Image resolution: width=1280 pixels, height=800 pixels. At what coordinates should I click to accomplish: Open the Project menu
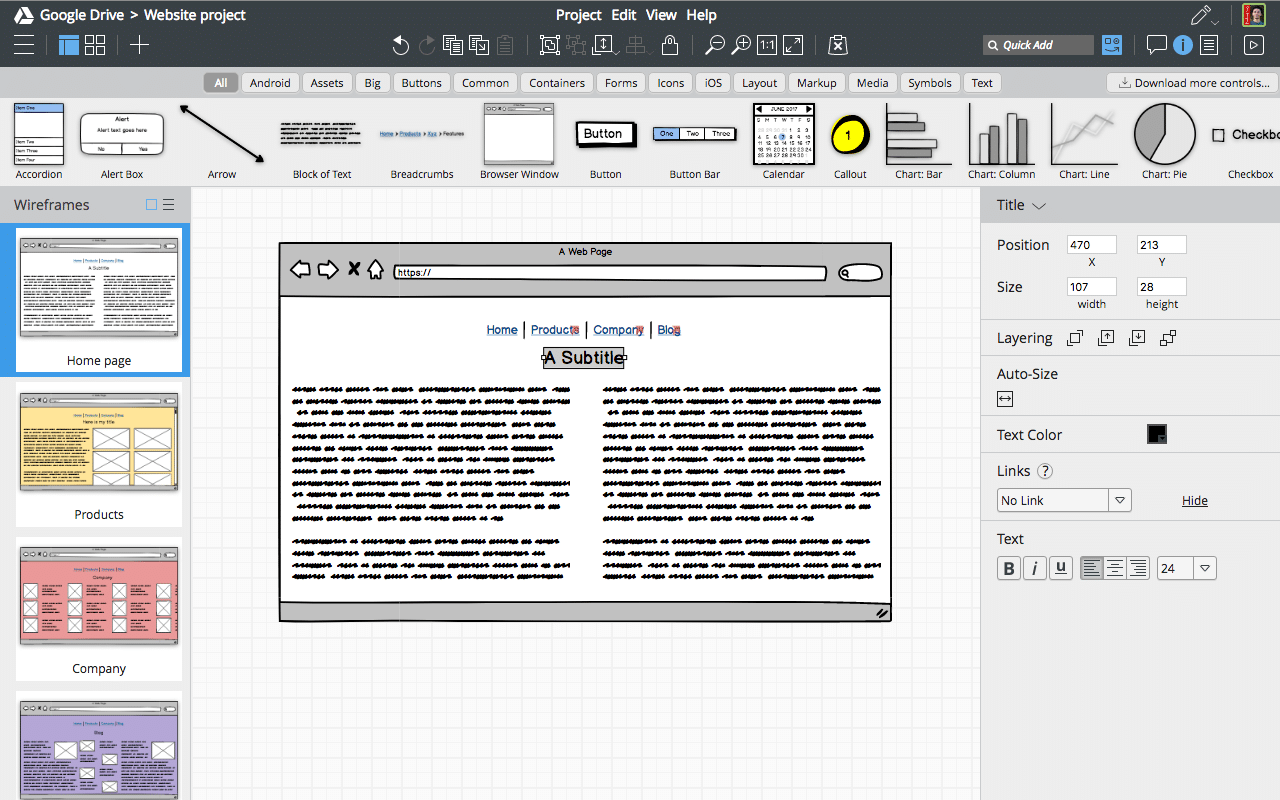pyautogui.click(x=578, y=14)
